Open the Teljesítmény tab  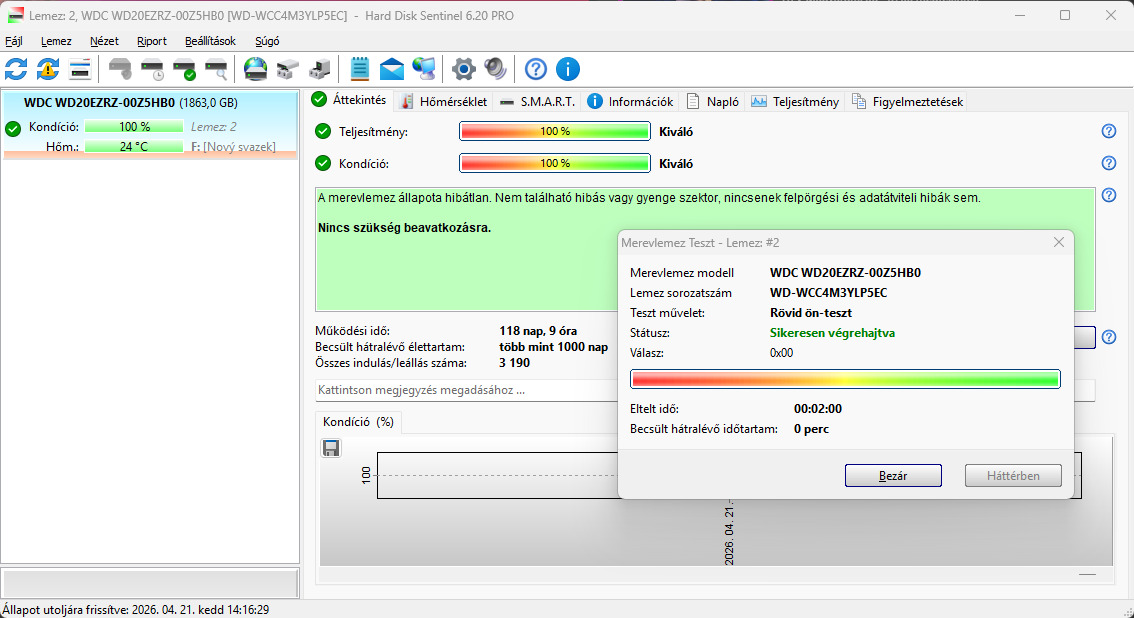tap(795, 102)
